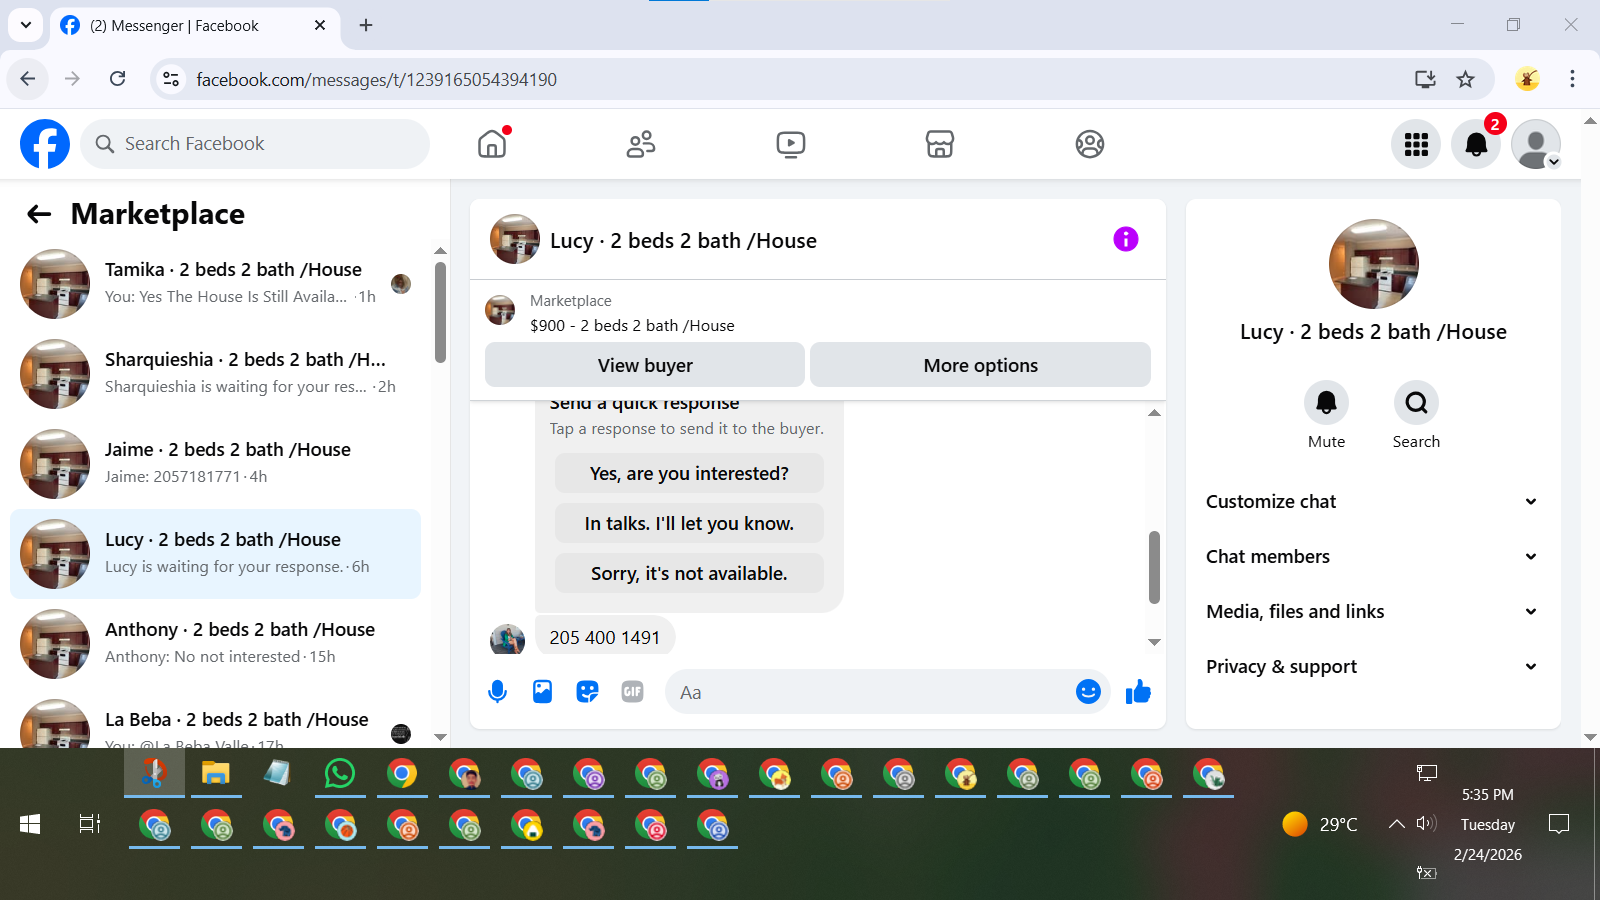Viewport: 1600px width, 900px height.
Task: Open Sharquieshia's conversation
Action: 216,374
